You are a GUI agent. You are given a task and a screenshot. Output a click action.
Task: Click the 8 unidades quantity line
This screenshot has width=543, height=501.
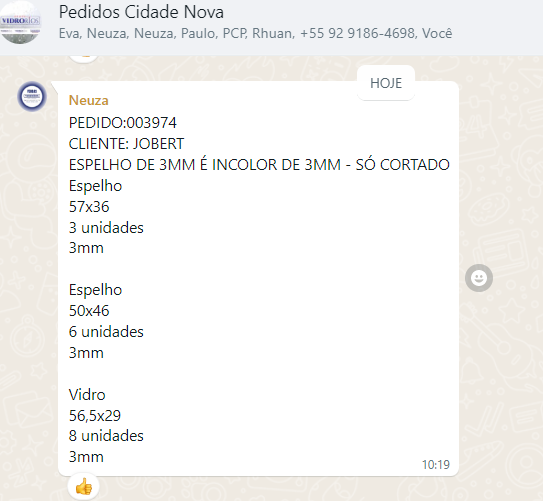tap(106, 436)
